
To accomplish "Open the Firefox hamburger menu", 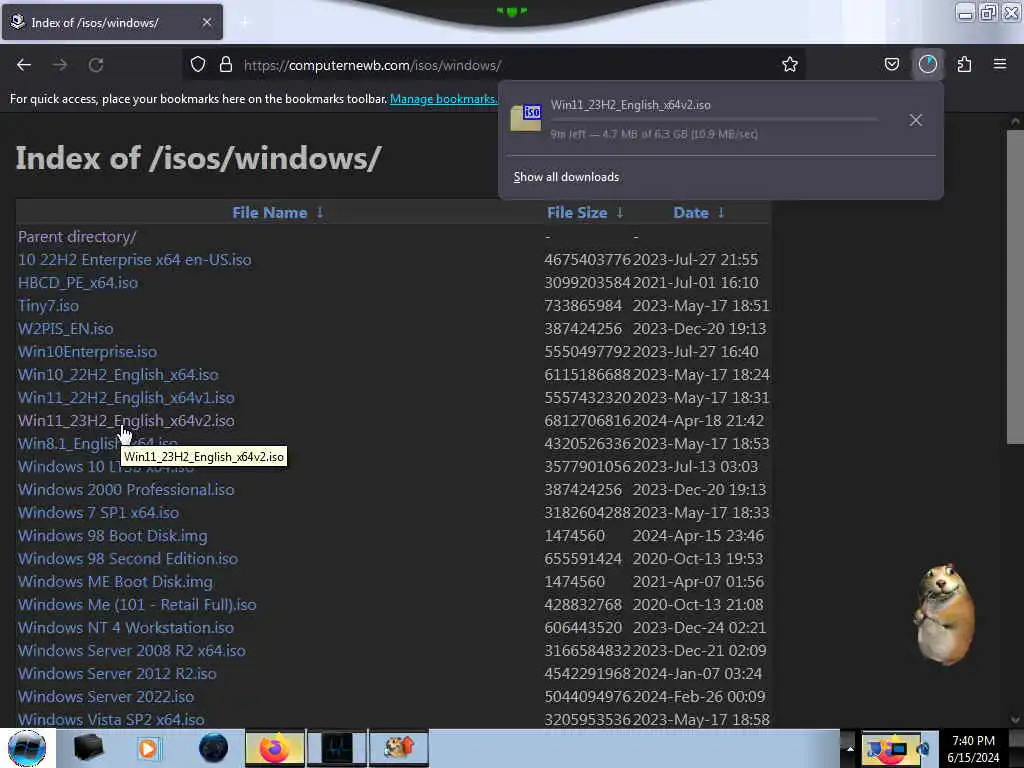I will (1000, 65).
